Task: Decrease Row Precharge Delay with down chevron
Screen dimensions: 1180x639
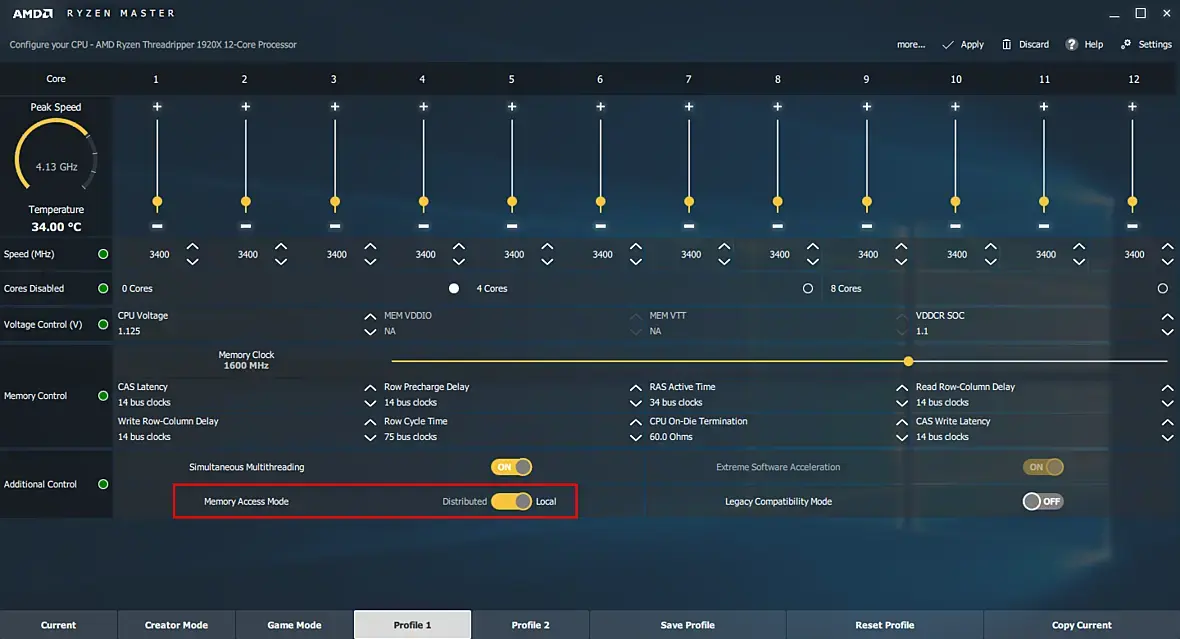Action: tap(636, 403)
